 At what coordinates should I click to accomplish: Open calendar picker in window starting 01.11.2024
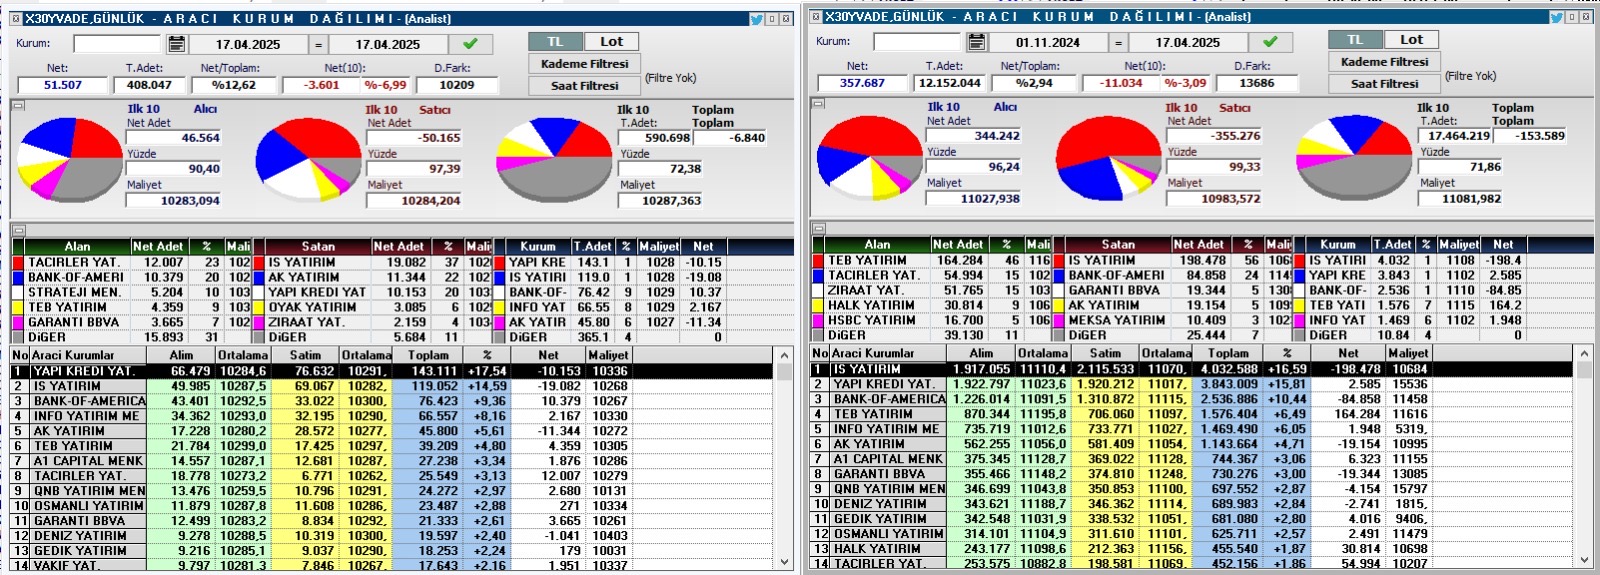click(x=977, y=42)
